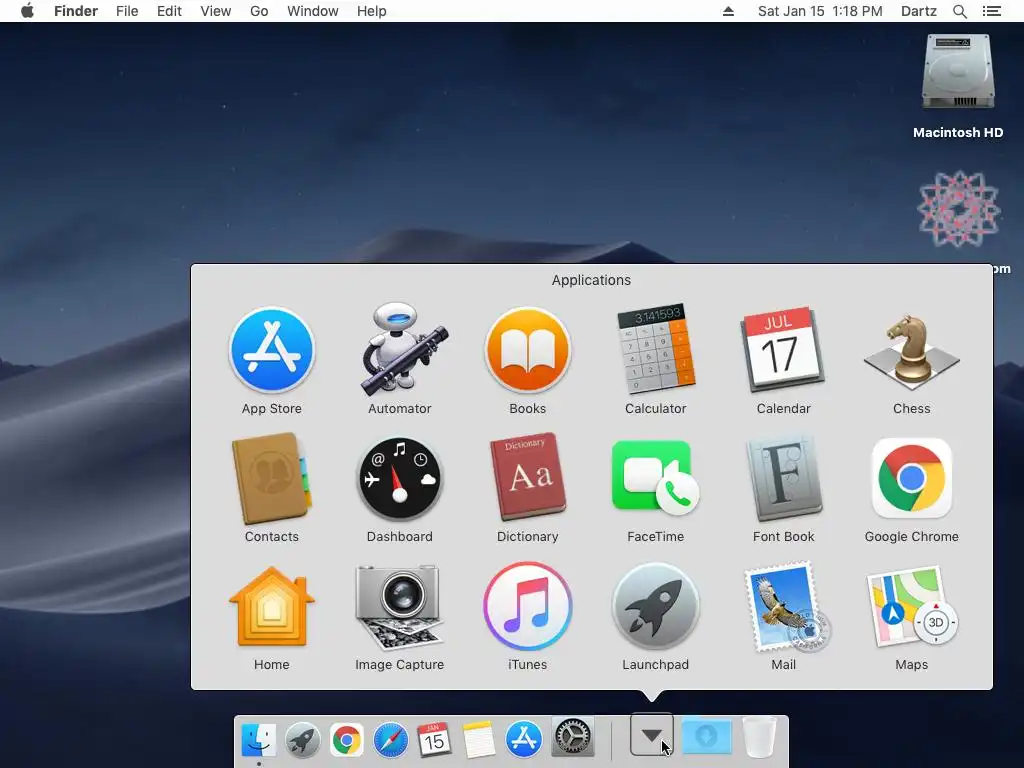Open the Home app
The image size is (1024, 768).
272,607
